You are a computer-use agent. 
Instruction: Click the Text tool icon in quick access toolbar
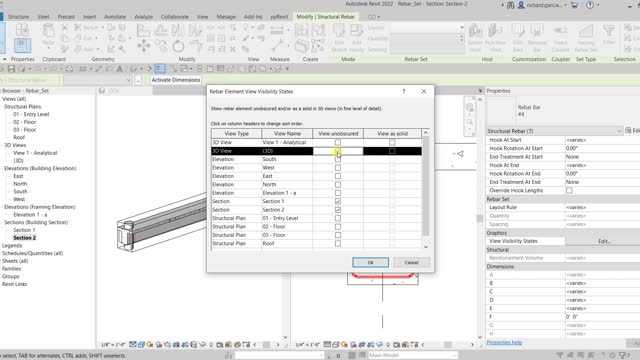coord(120,69)
